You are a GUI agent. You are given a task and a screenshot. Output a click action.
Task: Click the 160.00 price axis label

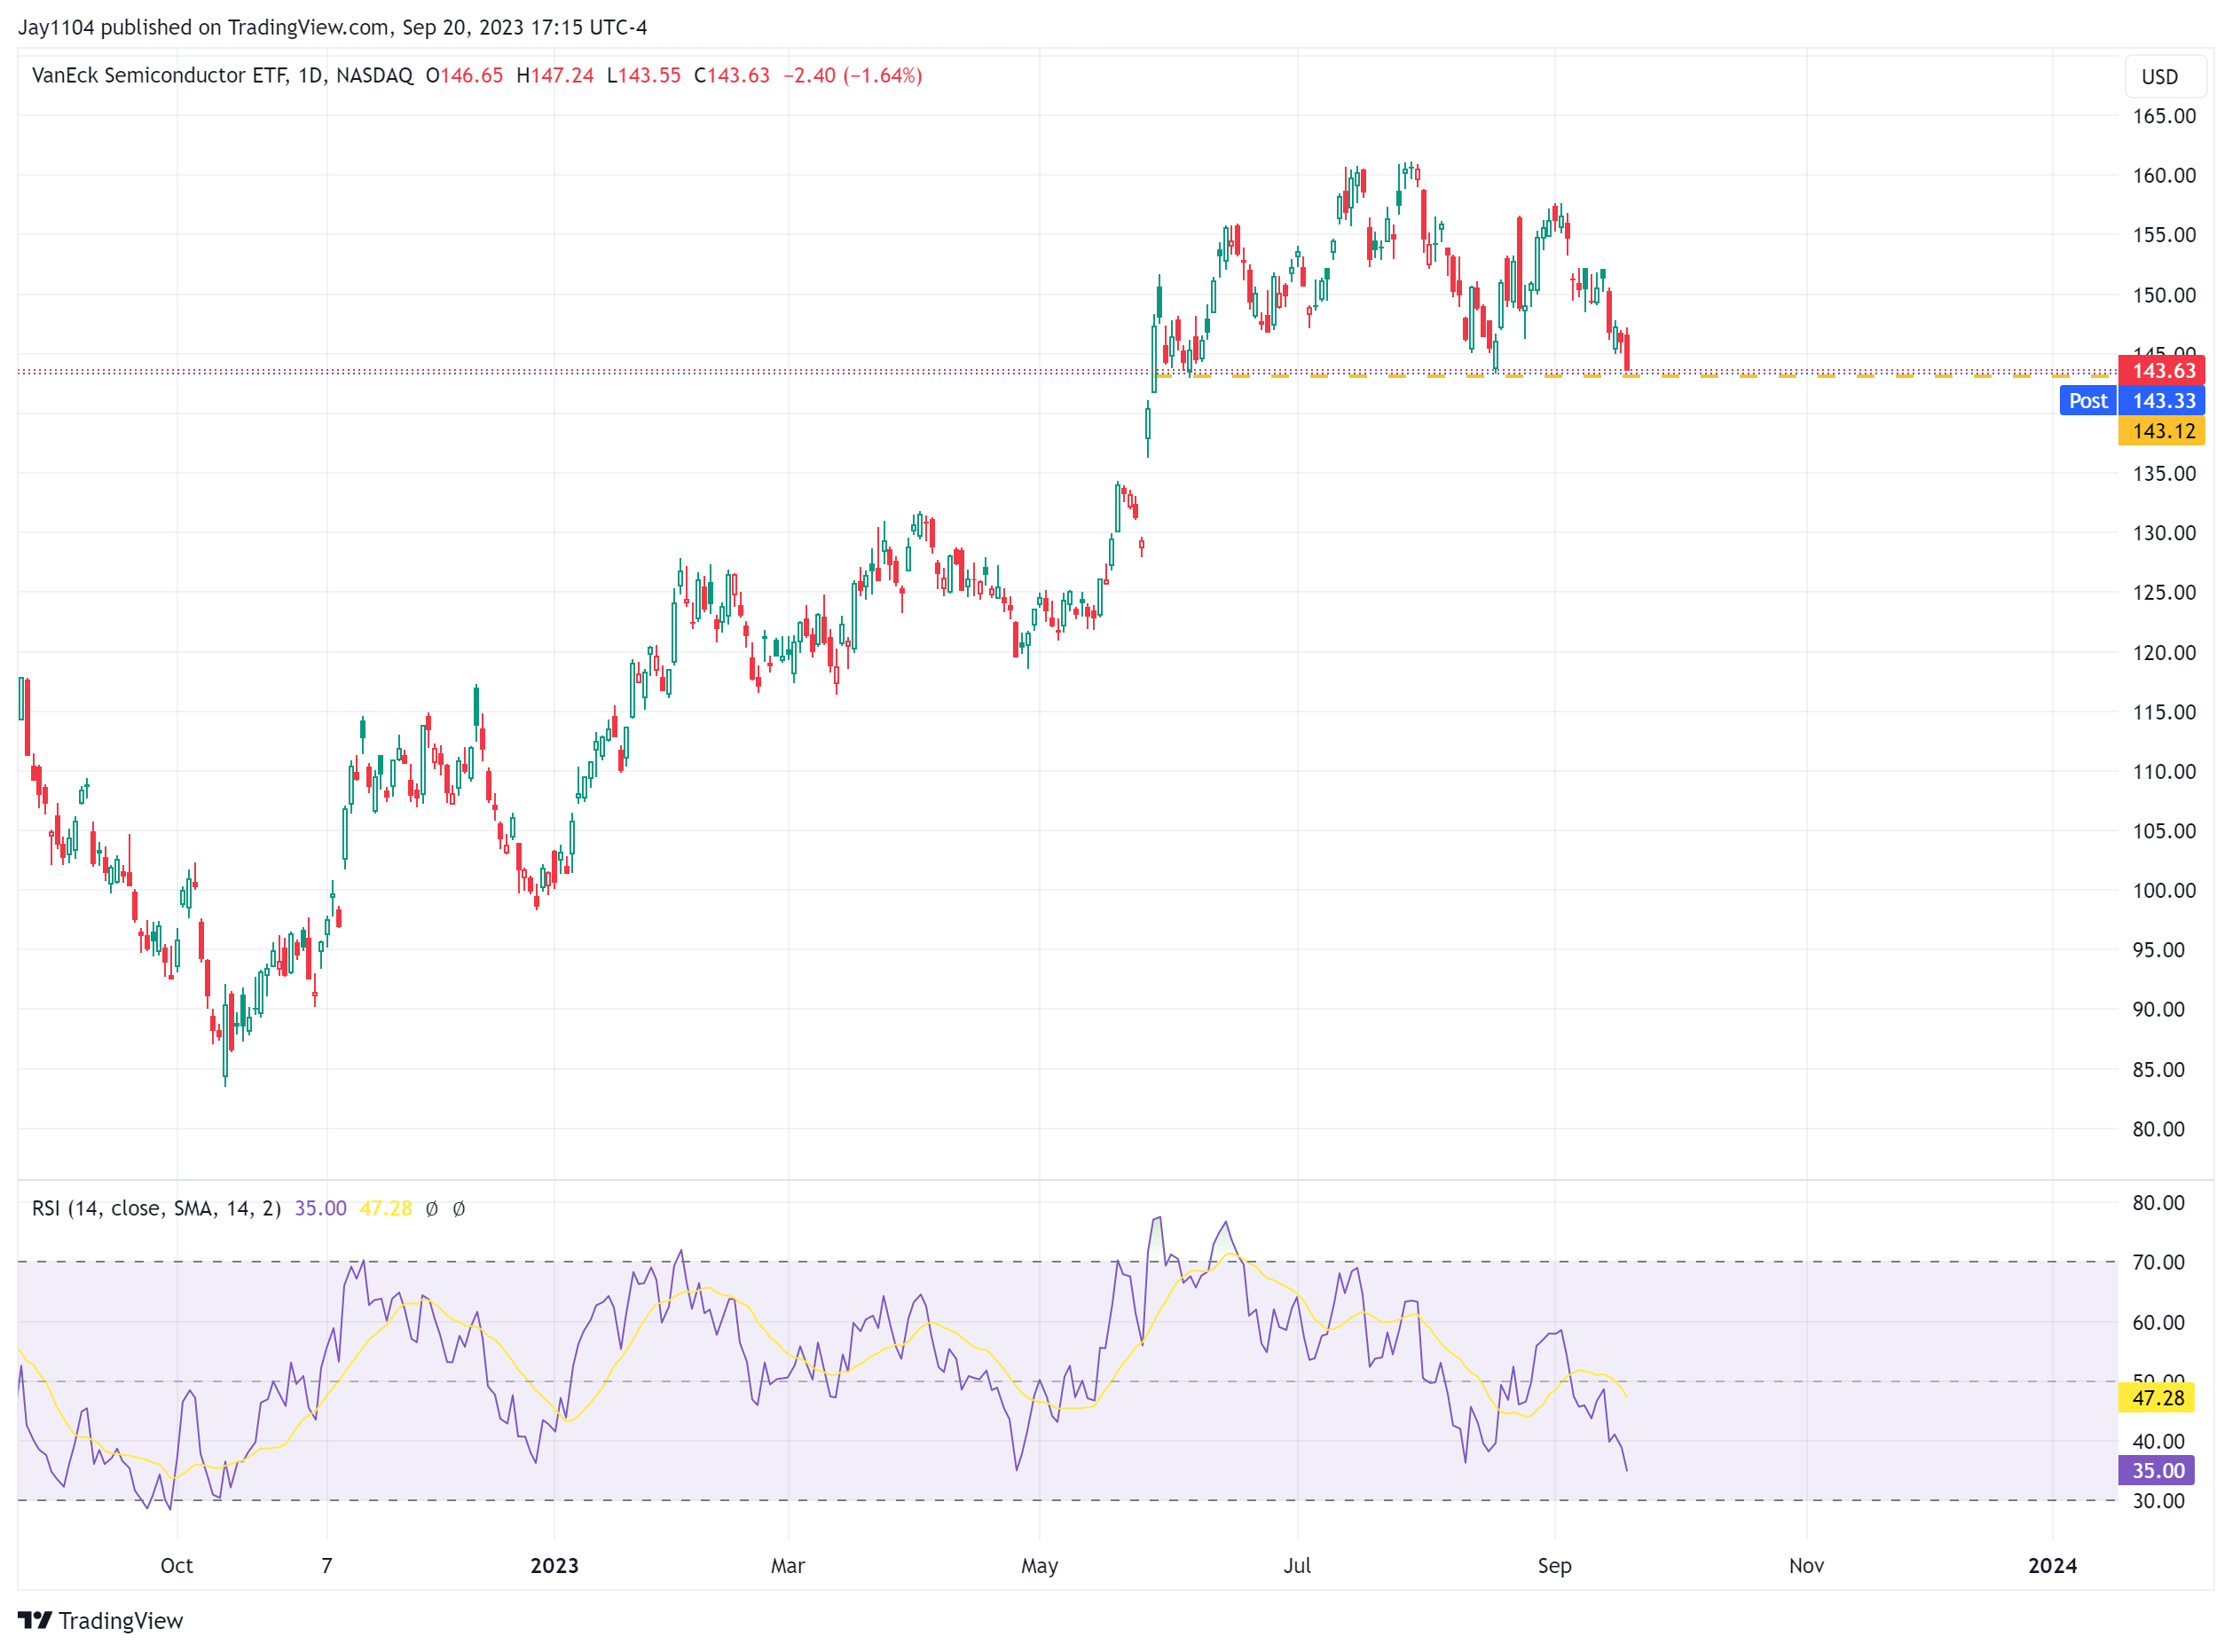click(x=2164, y=175)
